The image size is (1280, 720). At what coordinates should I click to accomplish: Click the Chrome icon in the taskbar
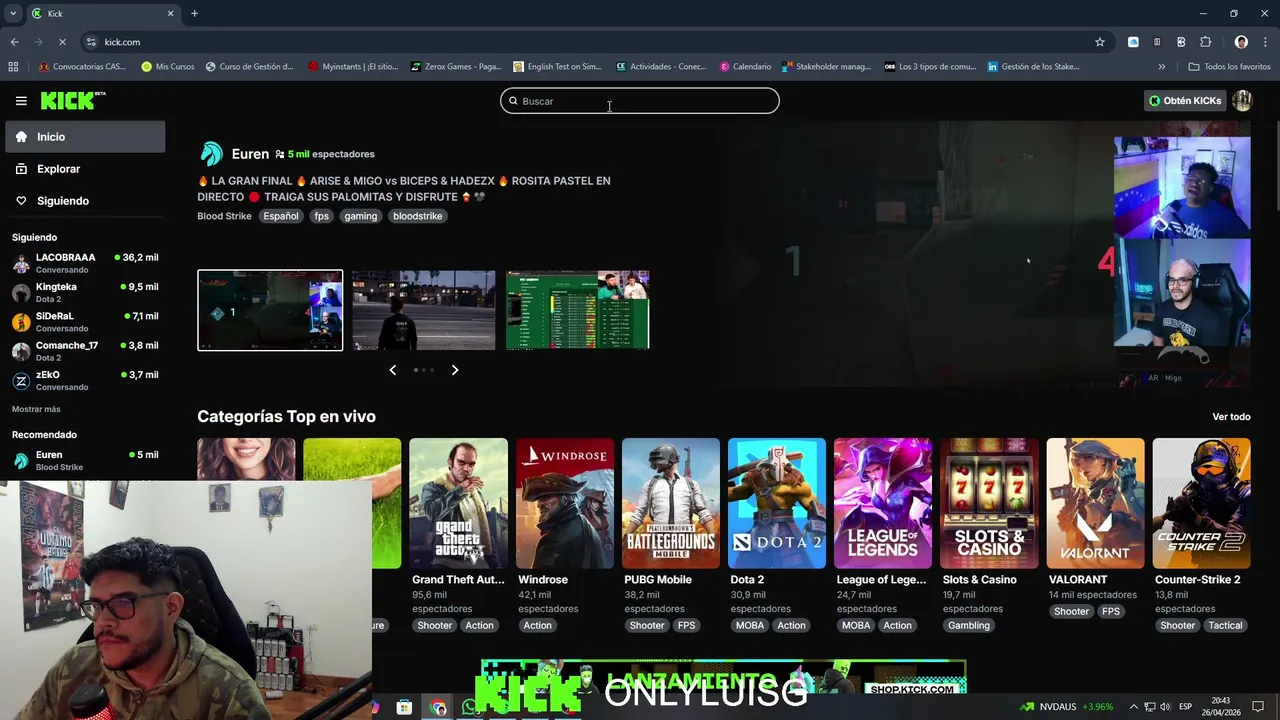(x=438, y=707)
